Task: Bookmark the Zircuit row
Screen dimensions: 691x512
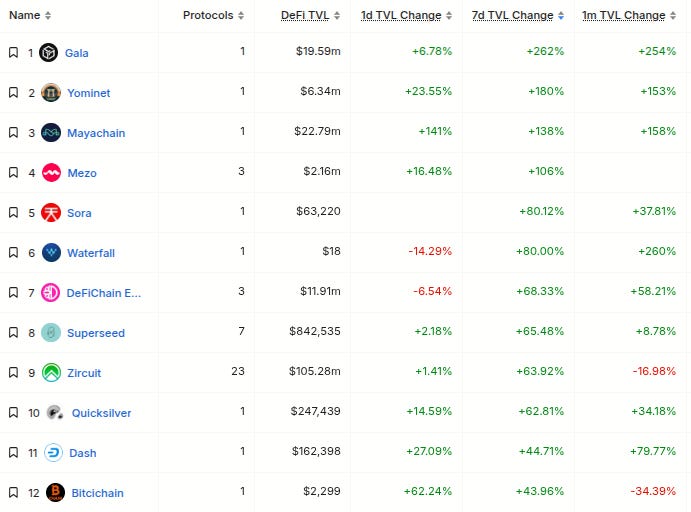Action: pos(13,373)
